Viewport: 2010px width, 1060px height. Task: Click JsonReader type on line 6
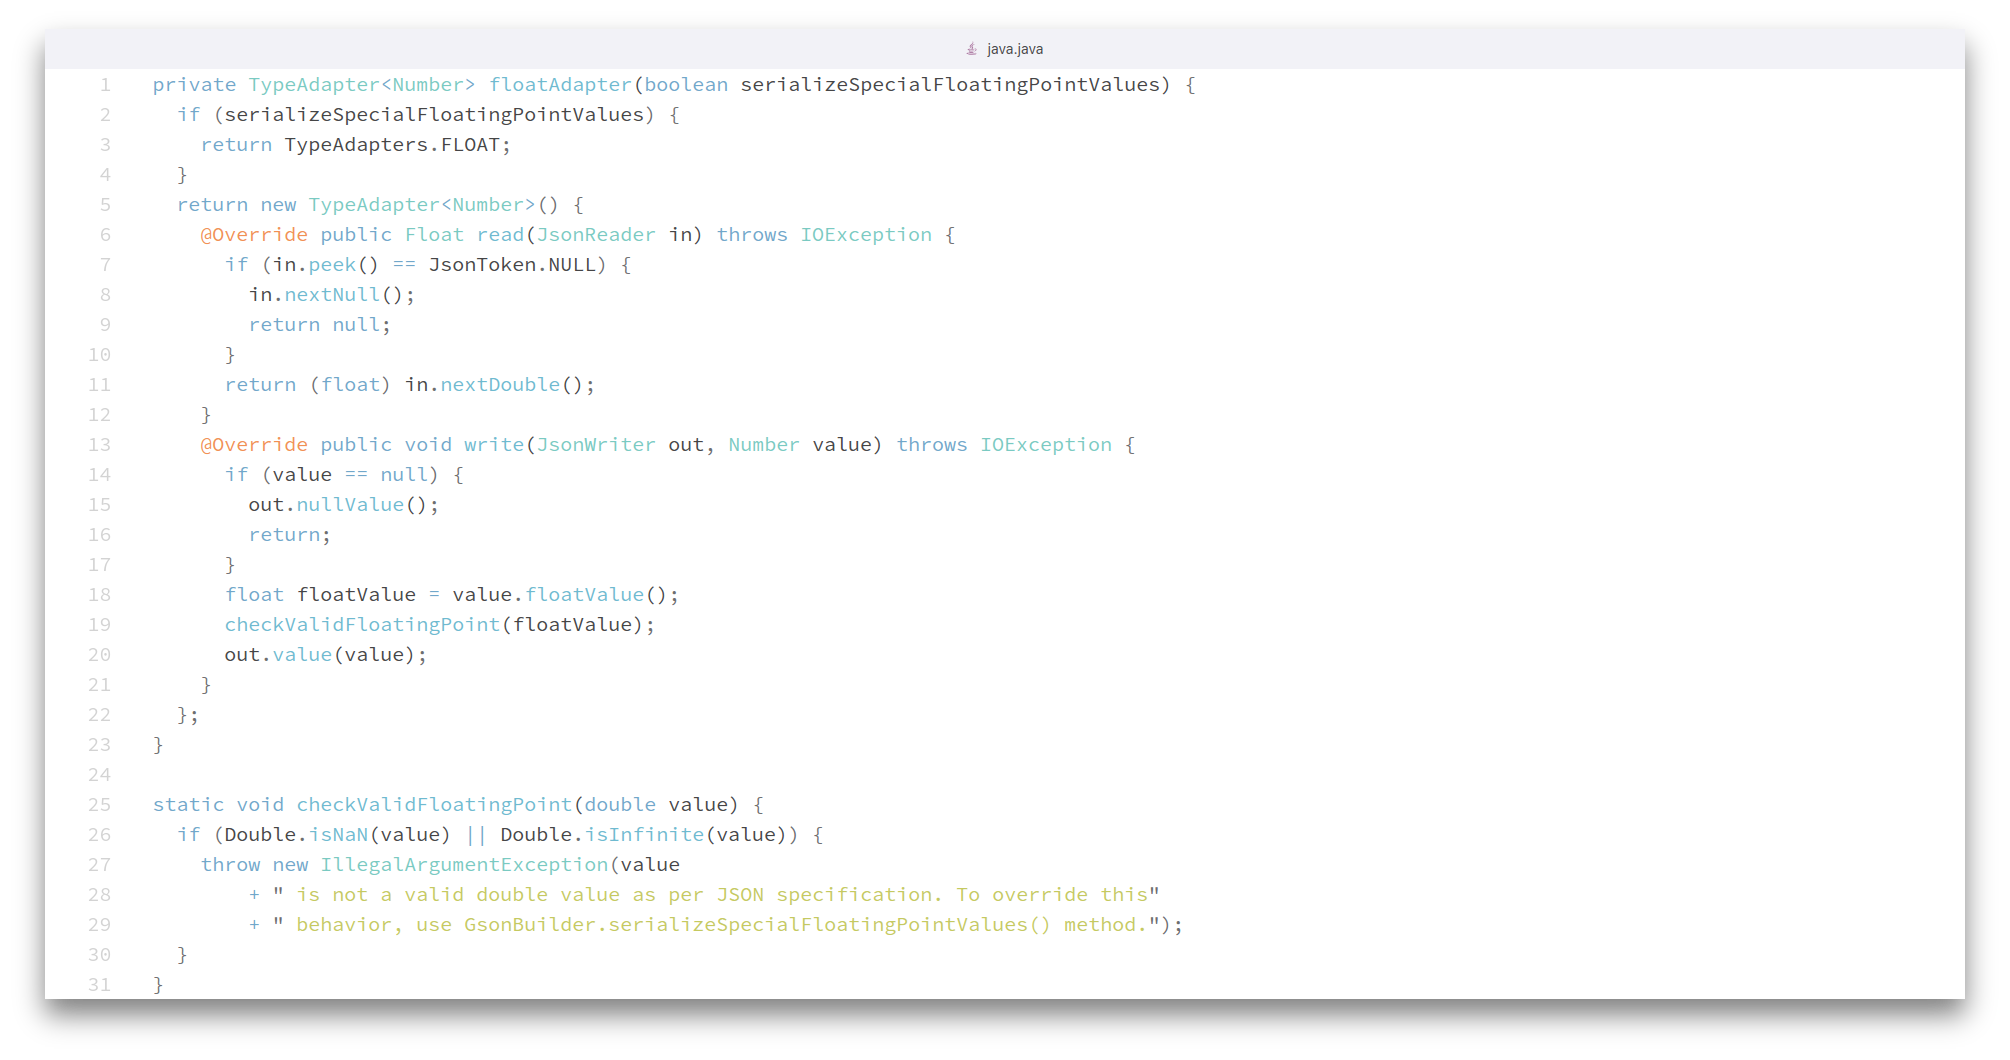596,235
